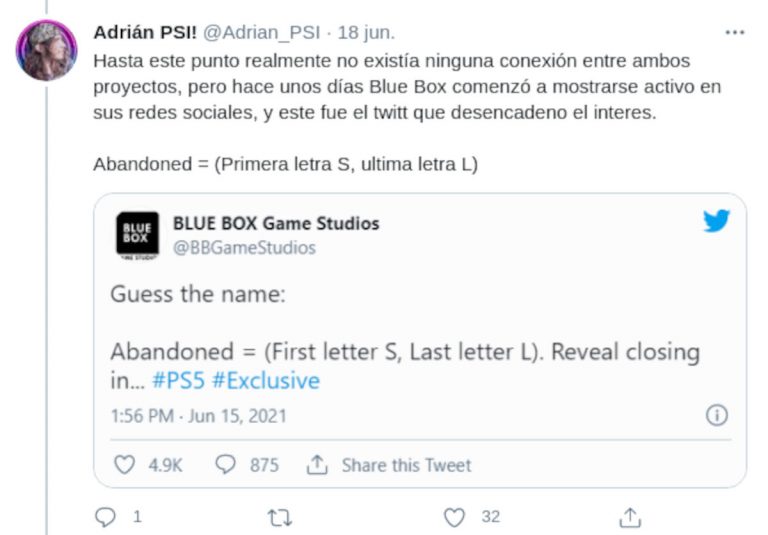
Task: Open BLUE BOX Game Studios profile name
Action: click(x=276, y=223)
